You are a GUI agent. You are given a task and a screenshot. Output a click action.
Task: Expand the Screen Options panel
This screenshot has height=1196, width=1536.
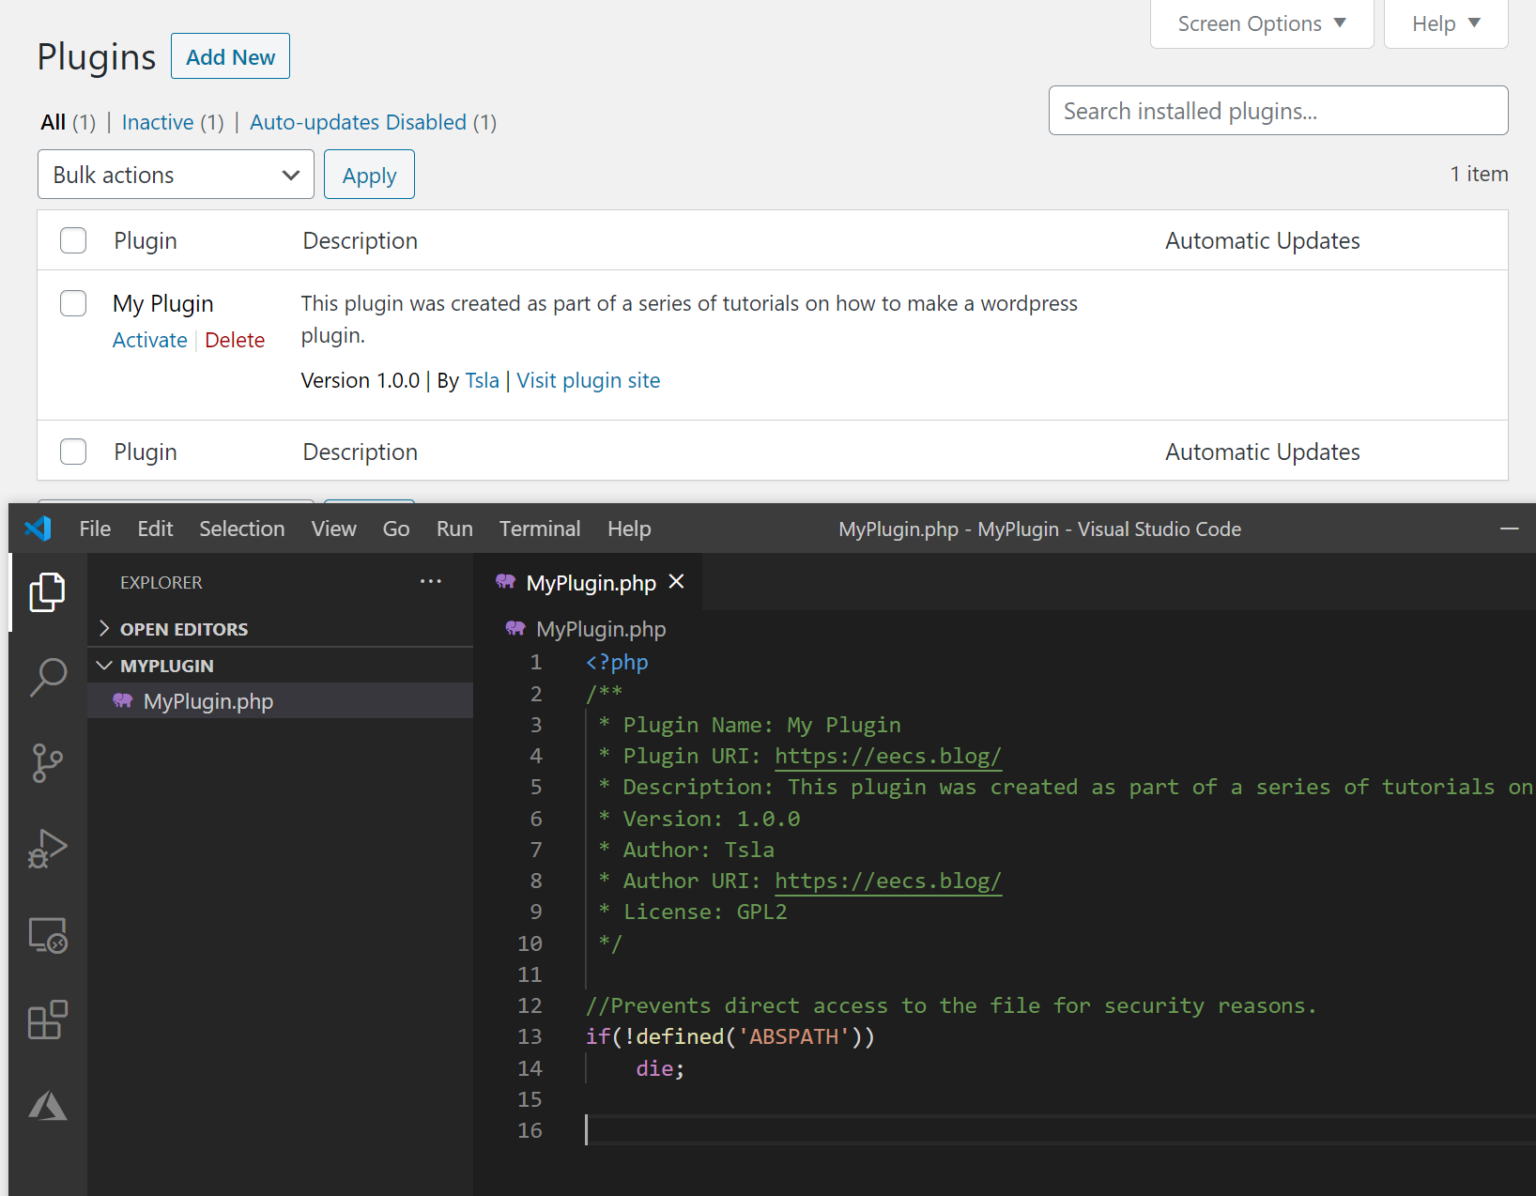pos(1261,24)
